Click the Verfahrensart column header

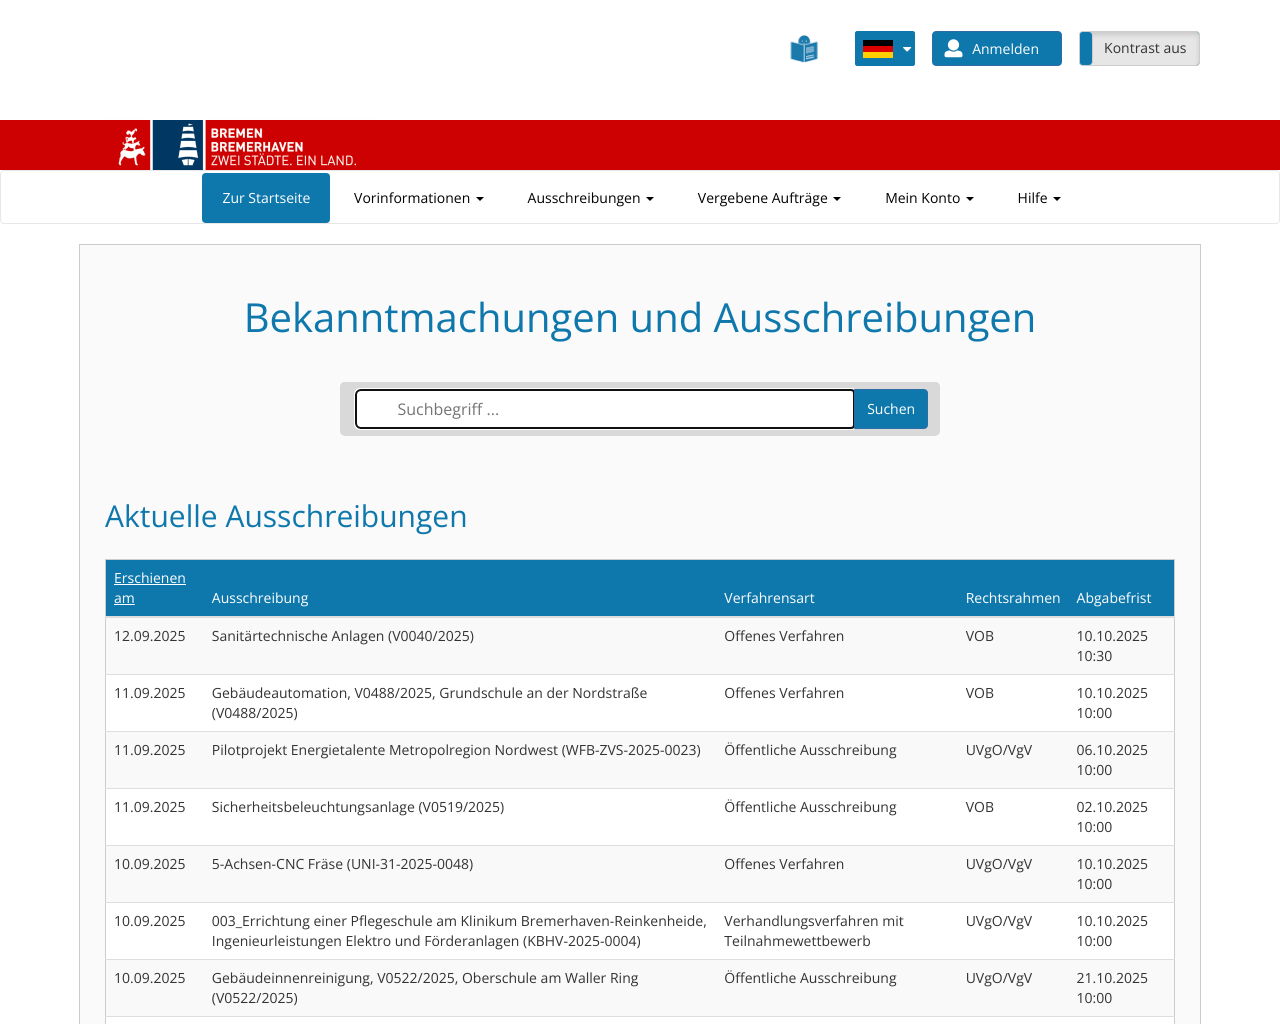point(769,598)
